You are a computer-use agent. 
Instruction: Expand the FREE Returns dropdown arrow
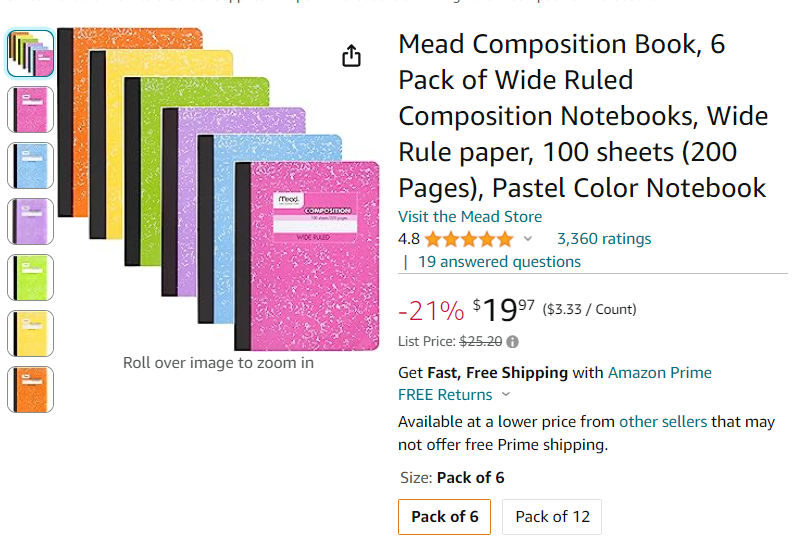pos(506,395)
